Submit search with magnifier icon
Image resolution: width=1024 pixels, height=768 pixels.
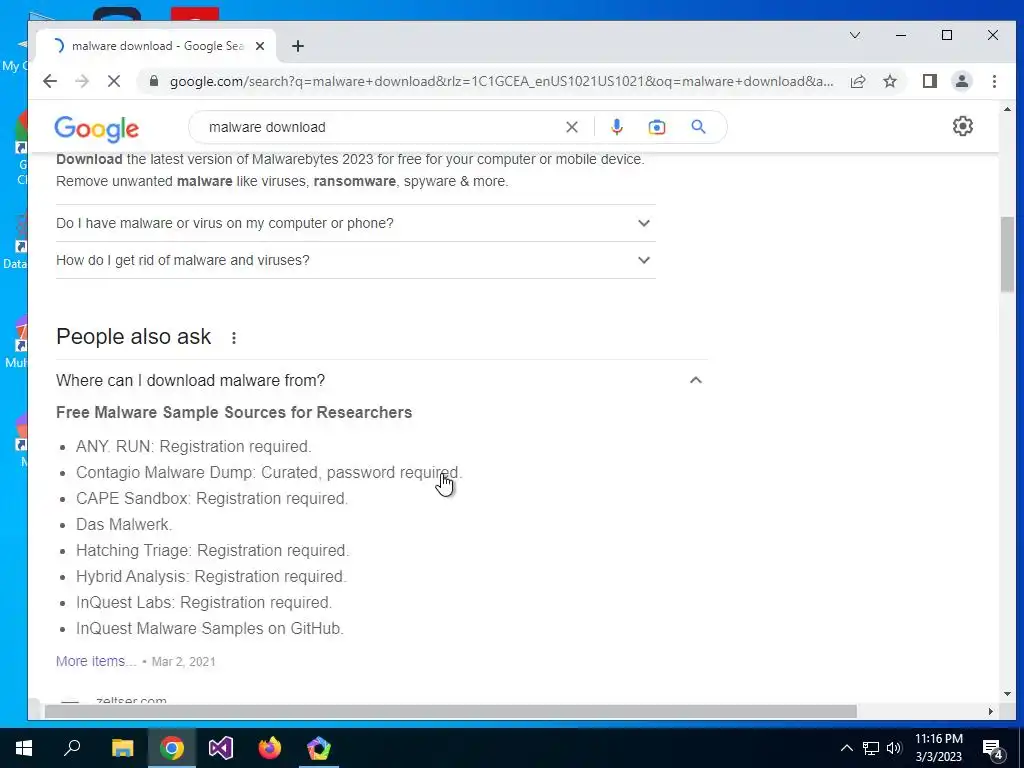coord(698,127)
